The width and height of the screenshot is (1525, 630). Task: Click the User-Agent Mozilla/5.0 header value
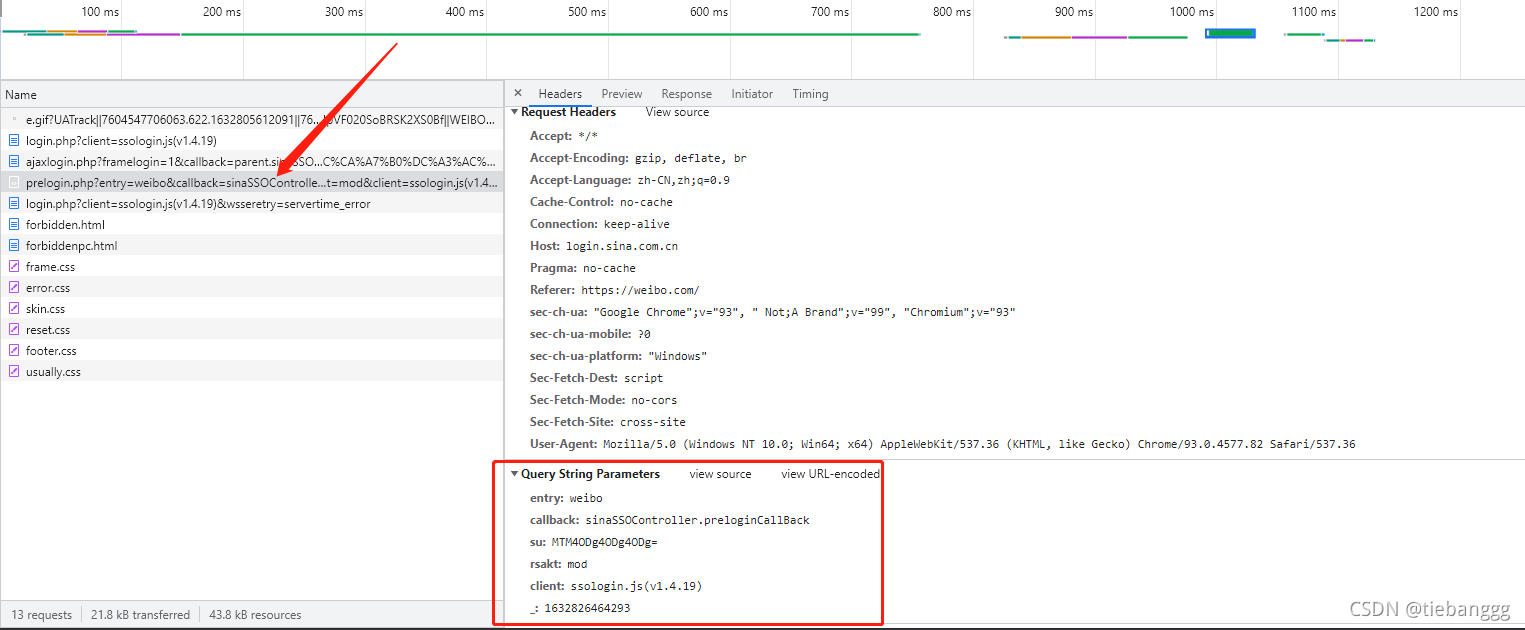(979, 444)
